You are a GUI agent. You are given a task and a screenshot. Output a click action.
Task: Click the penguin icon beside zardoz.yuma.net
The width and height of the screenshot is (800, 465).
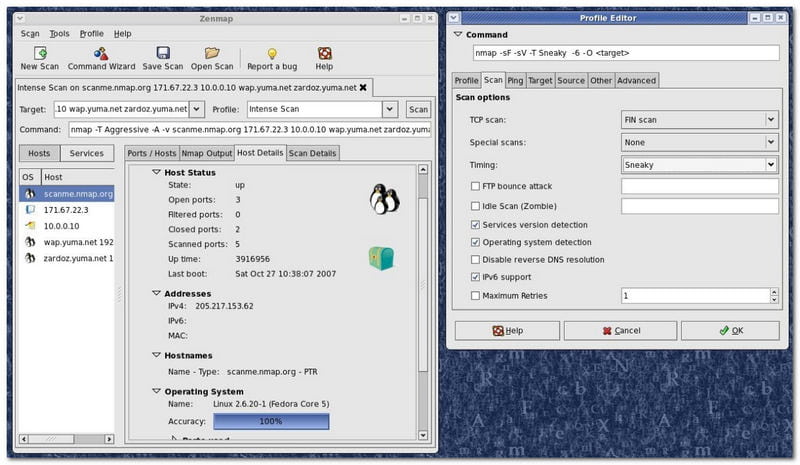(30, 258)
